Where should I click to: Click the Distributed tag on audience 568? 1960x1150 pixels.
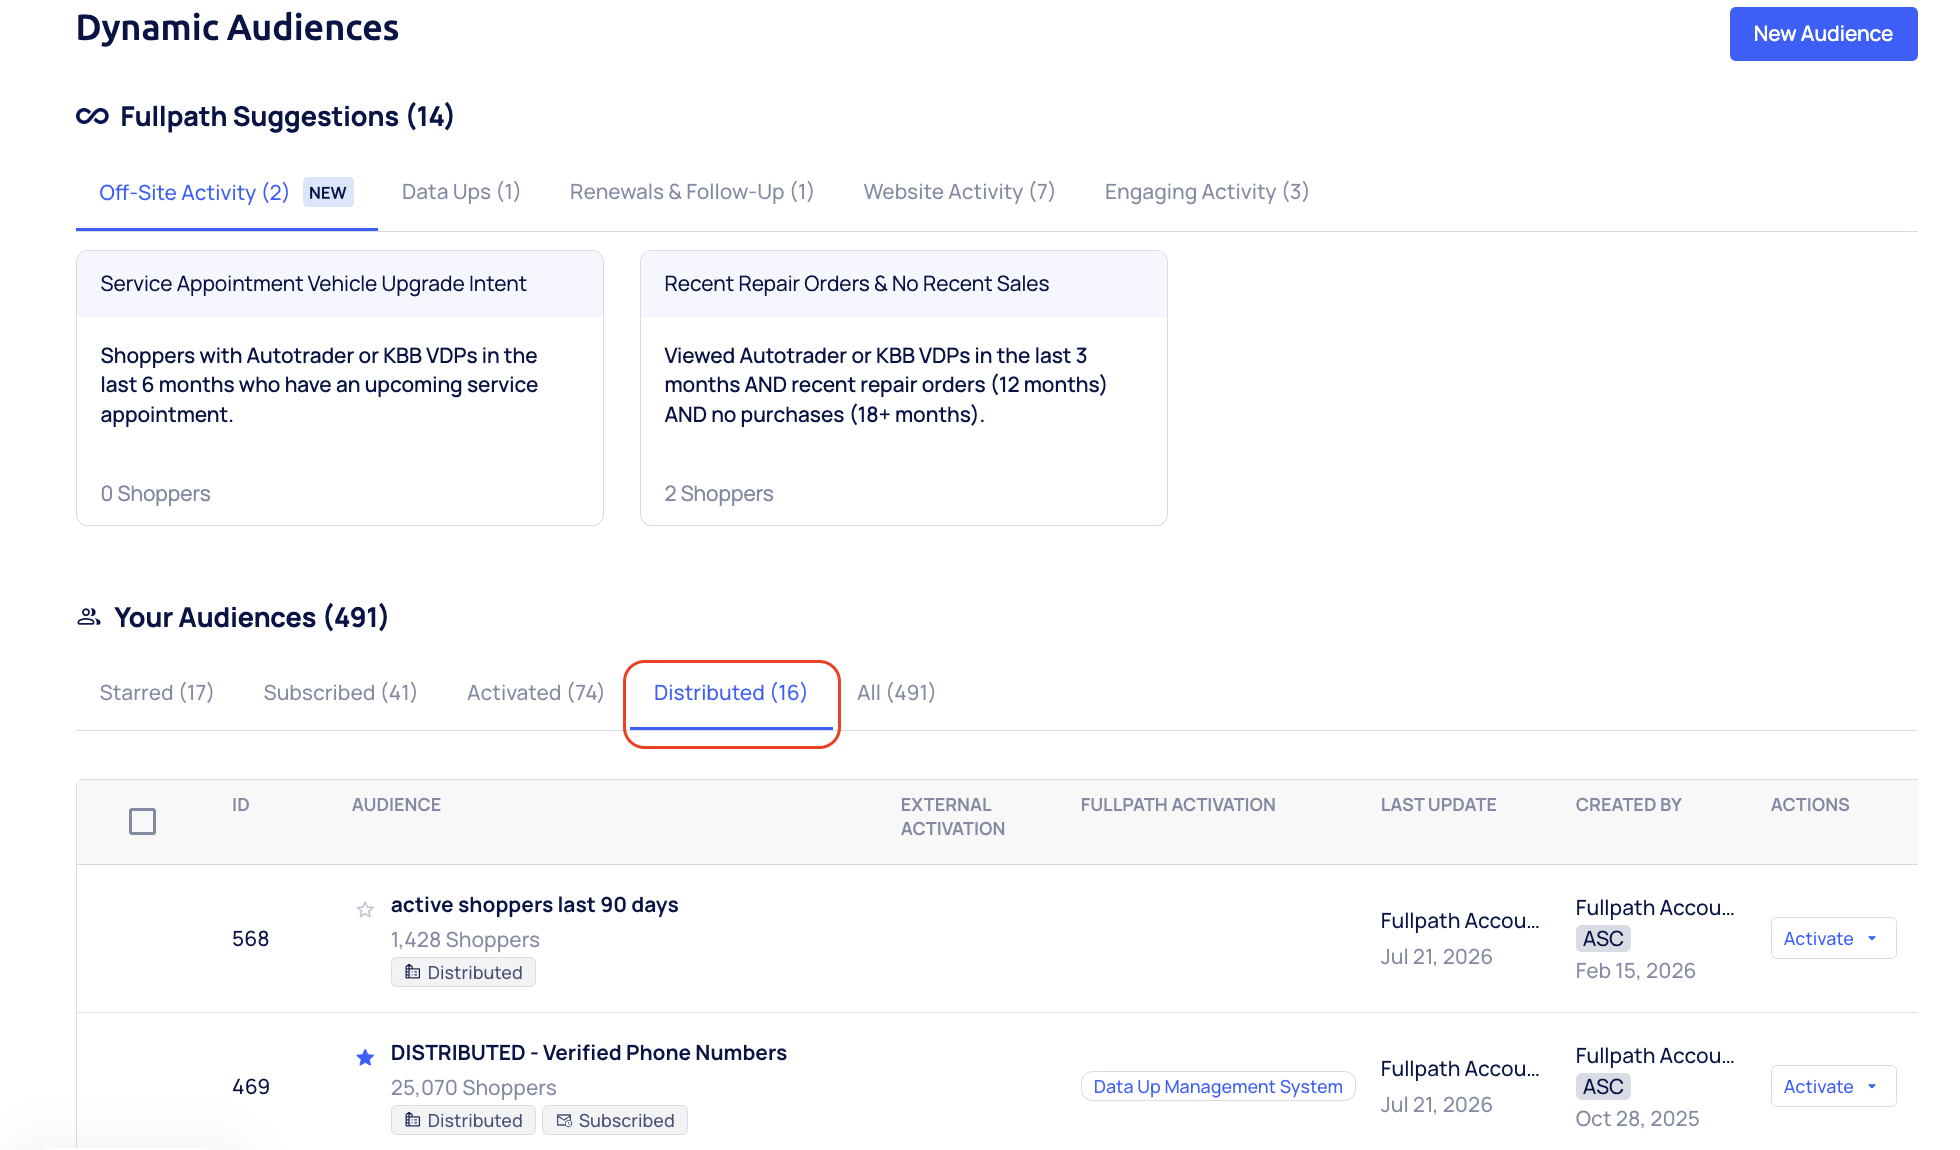(463, 972)
